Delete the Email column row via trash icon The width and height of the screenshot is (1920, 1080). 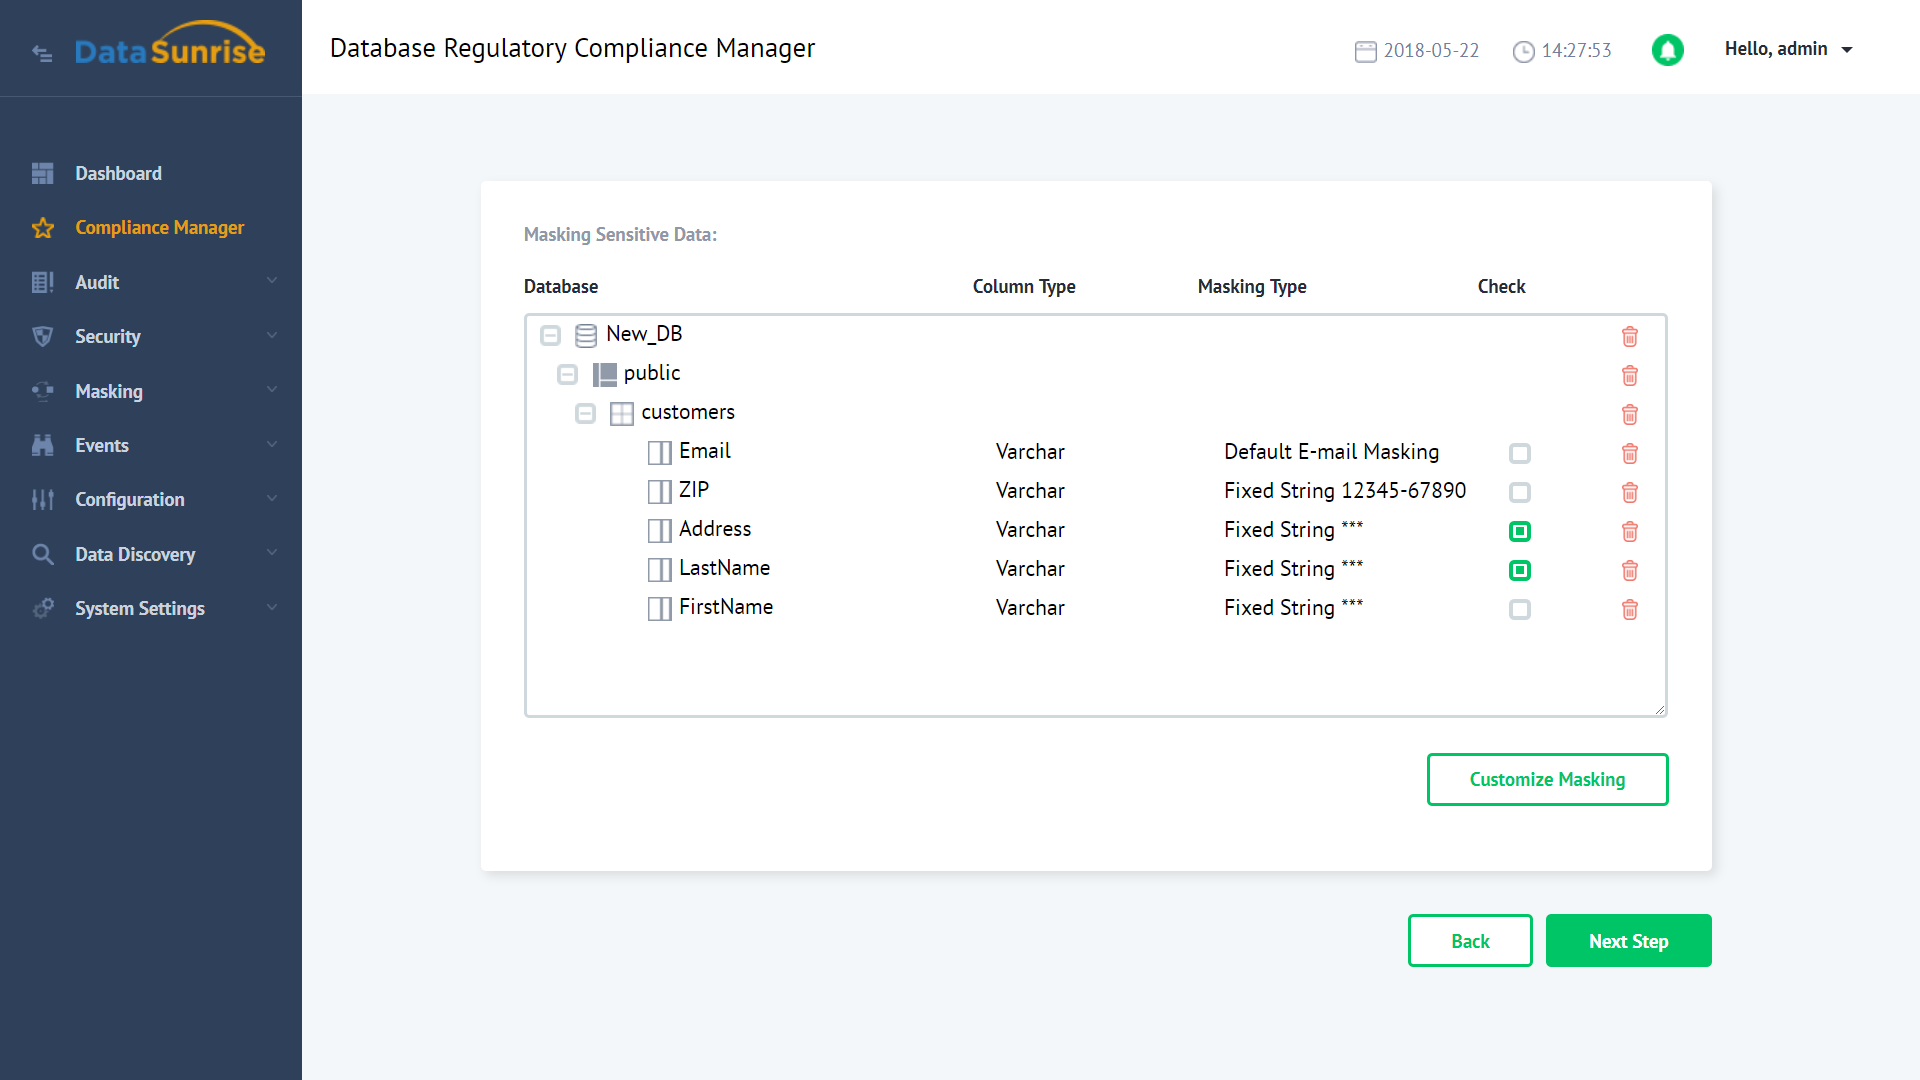tap(1629, 454)
